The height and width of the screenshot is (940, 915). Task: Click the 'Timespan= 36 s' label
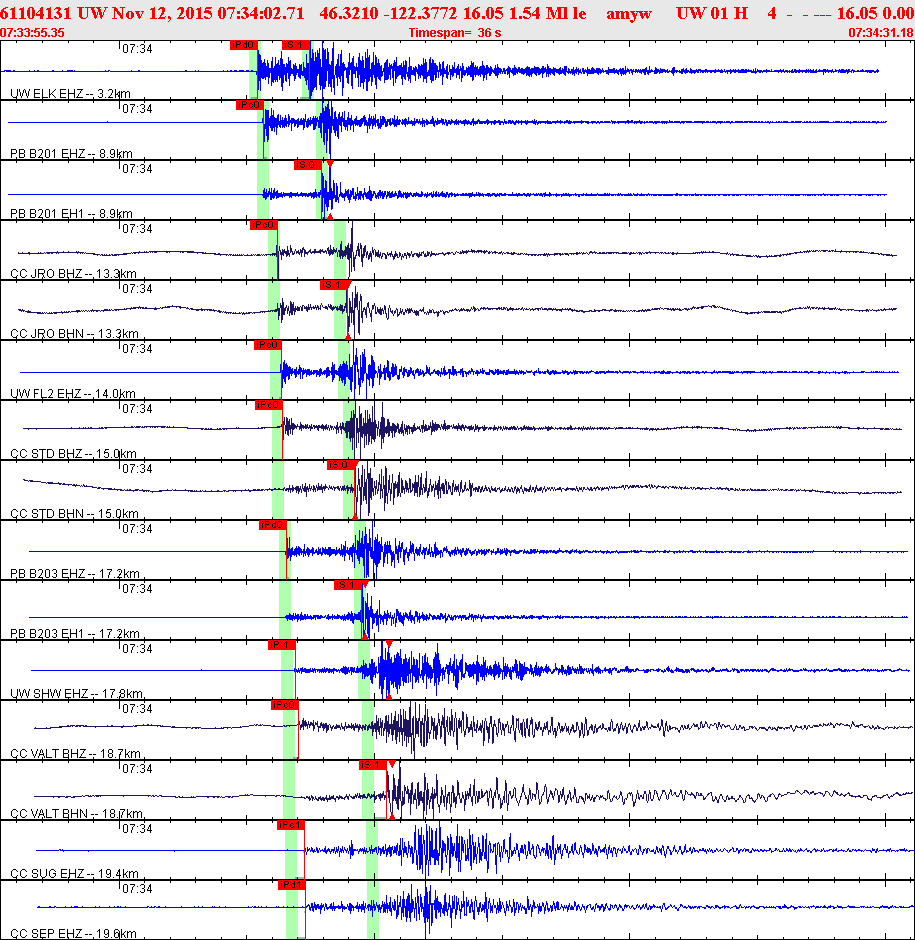coord(455,32)
